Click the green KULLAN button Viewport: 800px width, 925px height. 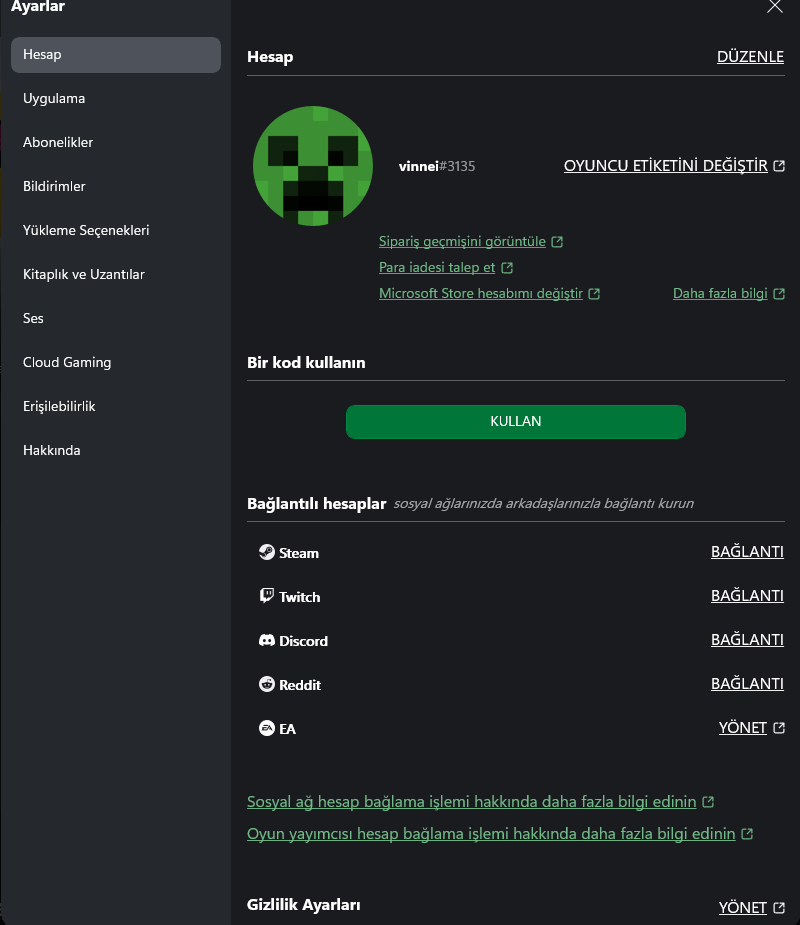[516, 422]
